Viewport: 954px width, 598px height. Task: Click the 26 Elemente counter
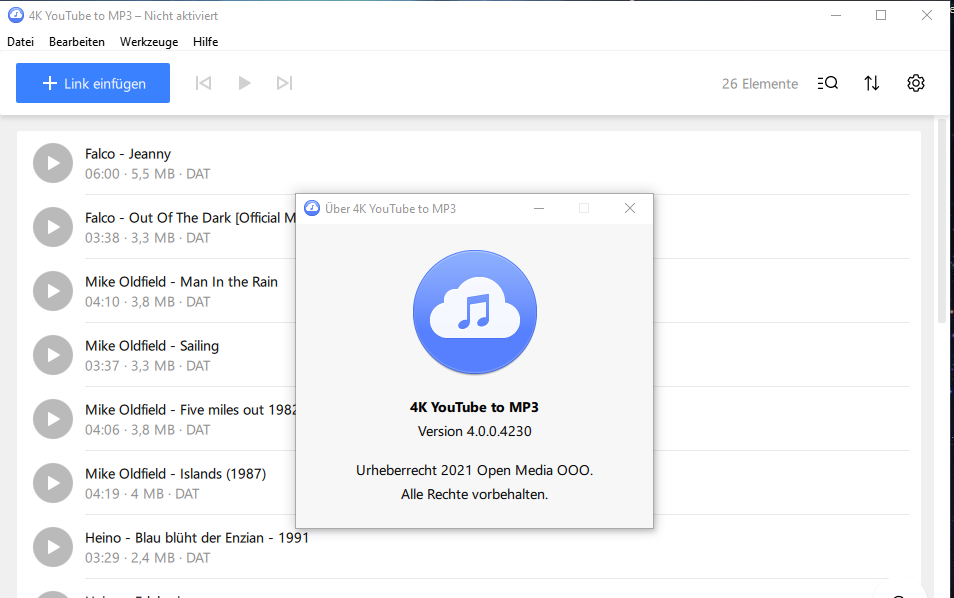click(760, 84)
